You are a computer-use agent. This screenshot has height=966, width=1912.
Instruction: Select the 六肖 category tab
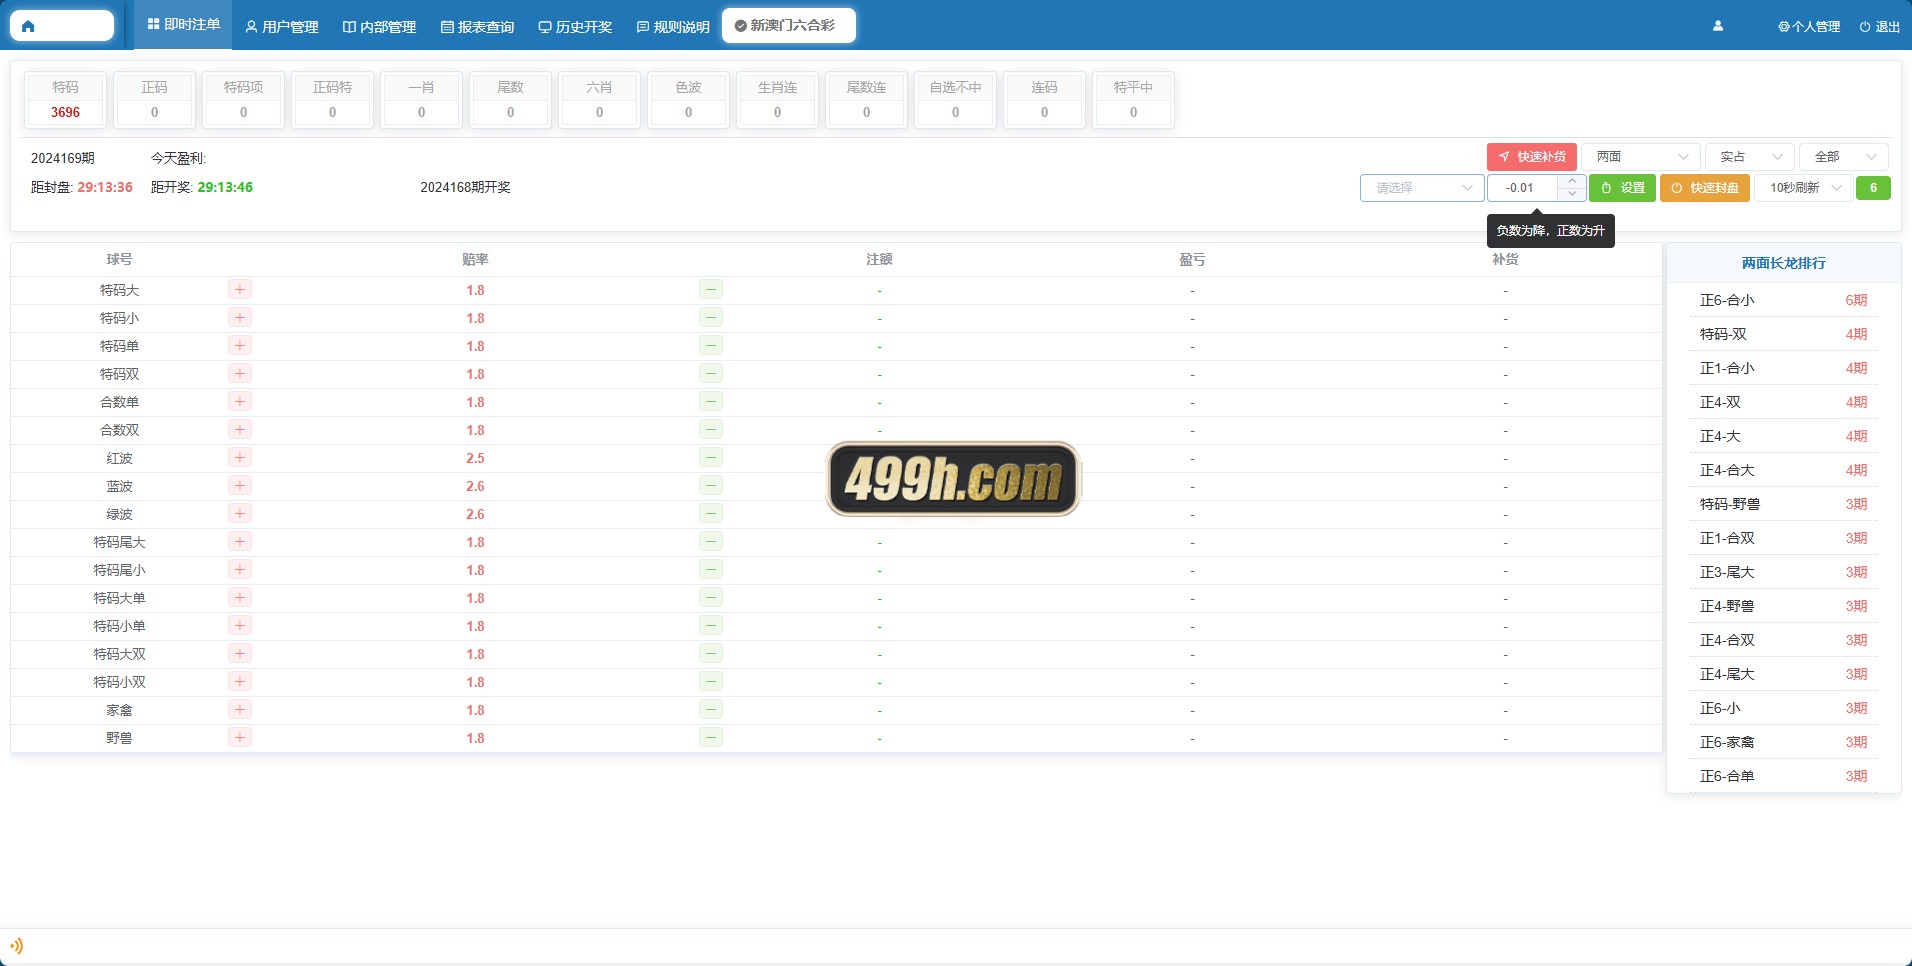[599, 100]
